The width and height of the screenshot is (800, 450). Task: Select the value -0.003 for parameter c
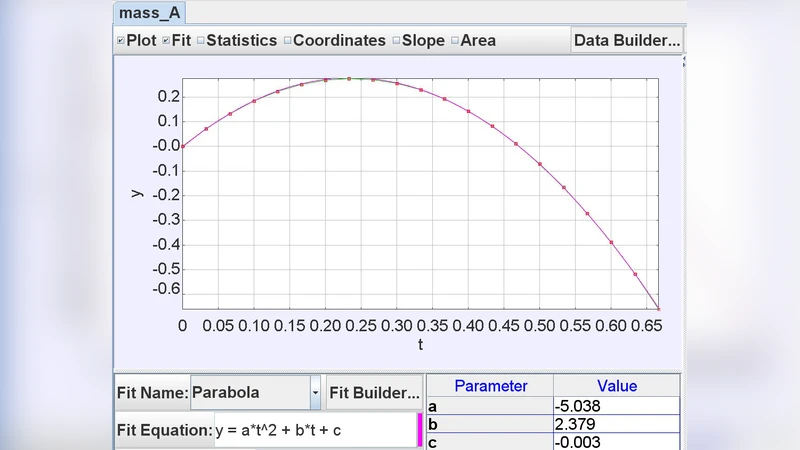pos(616,442)
